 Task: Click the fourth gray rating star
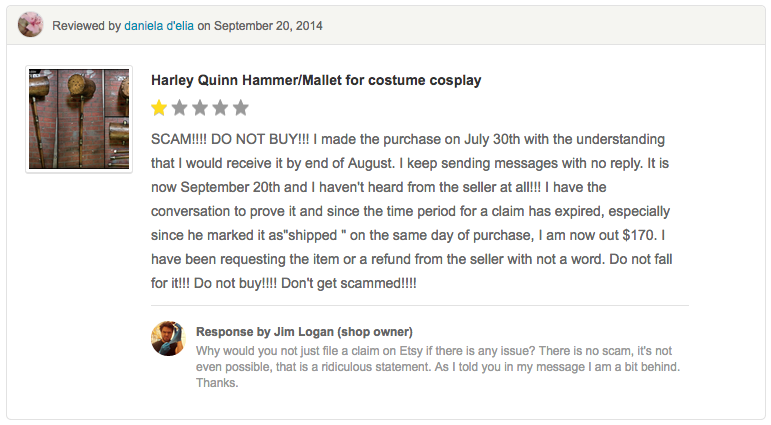pyautogui.click(x=220, y=108)
